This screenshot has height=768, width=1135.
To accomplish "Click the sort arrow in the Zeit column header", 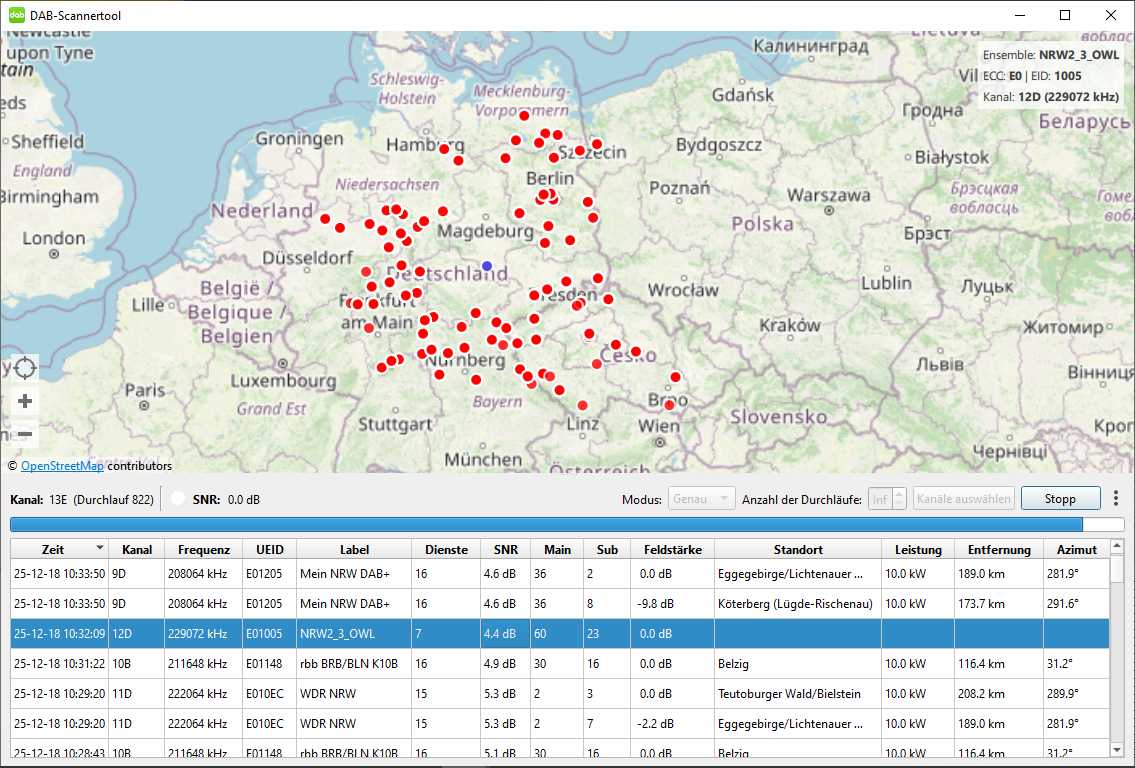I will pos(100,548).
